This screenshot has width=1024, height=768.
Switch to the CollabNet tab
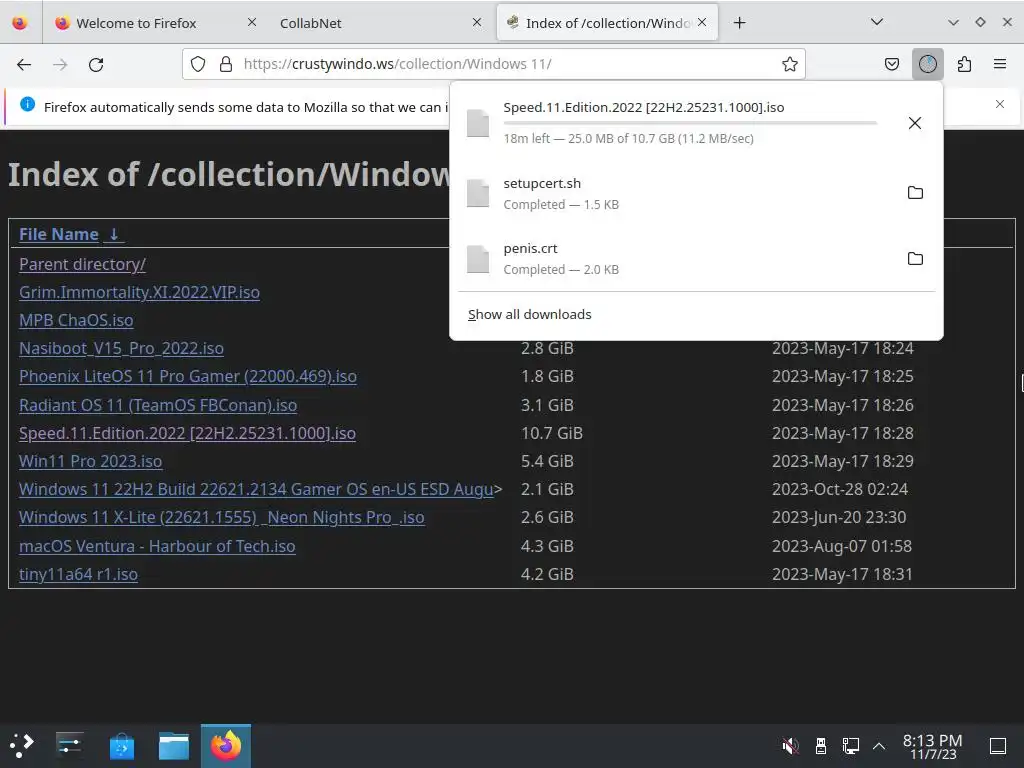381,23
